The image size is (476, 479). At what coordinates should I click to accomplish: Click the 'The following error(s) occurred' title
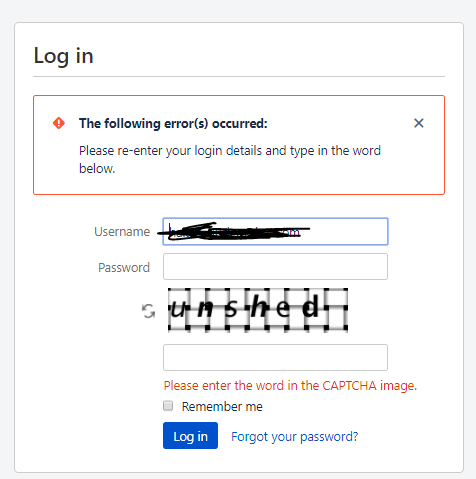point(173,123)
